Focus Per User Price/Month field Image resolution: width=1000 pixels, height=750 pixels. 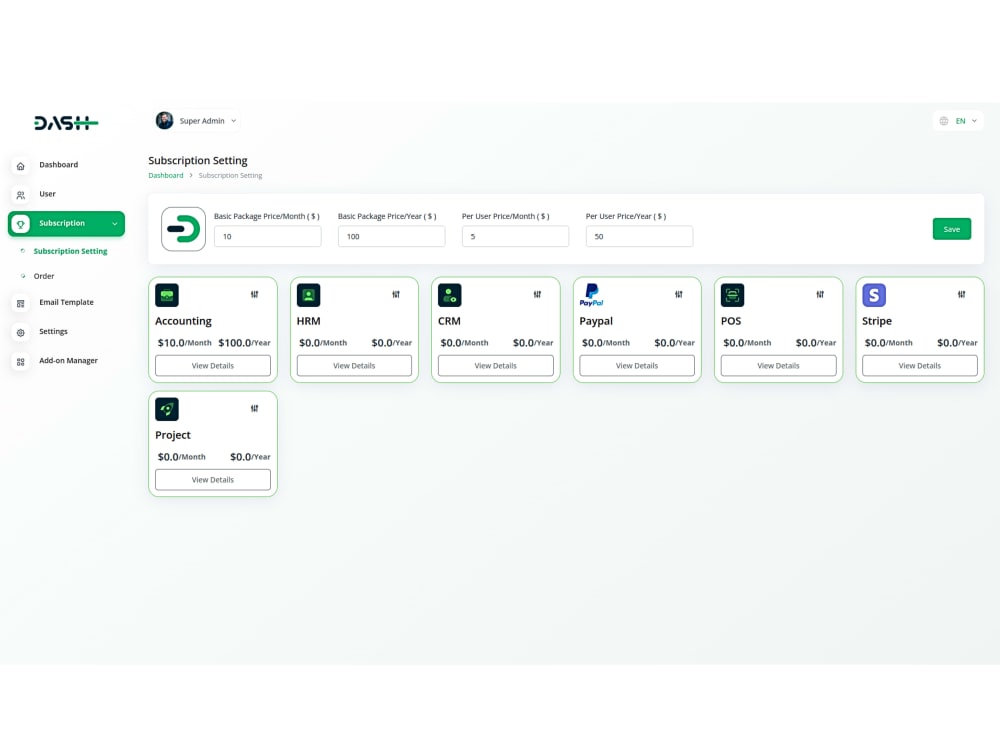point(515,237)
